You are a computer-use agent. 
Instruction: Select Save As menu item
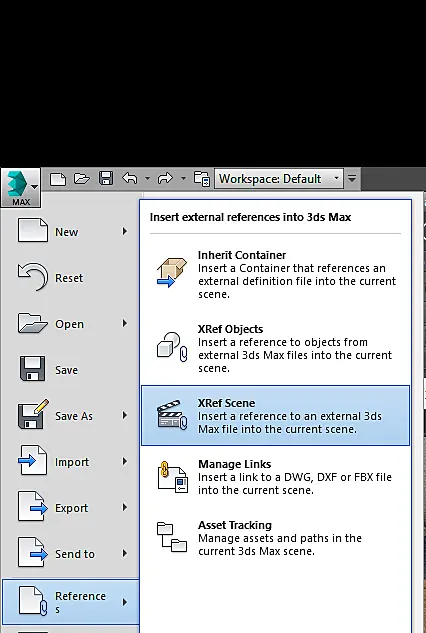pyautogui.click(x=71, y=416)
